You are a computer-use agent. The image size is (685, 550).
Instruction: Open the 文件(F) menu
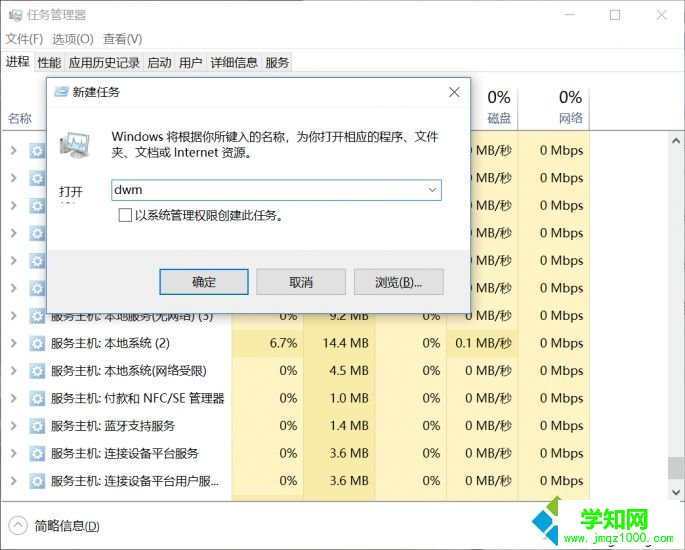(24, 39)
